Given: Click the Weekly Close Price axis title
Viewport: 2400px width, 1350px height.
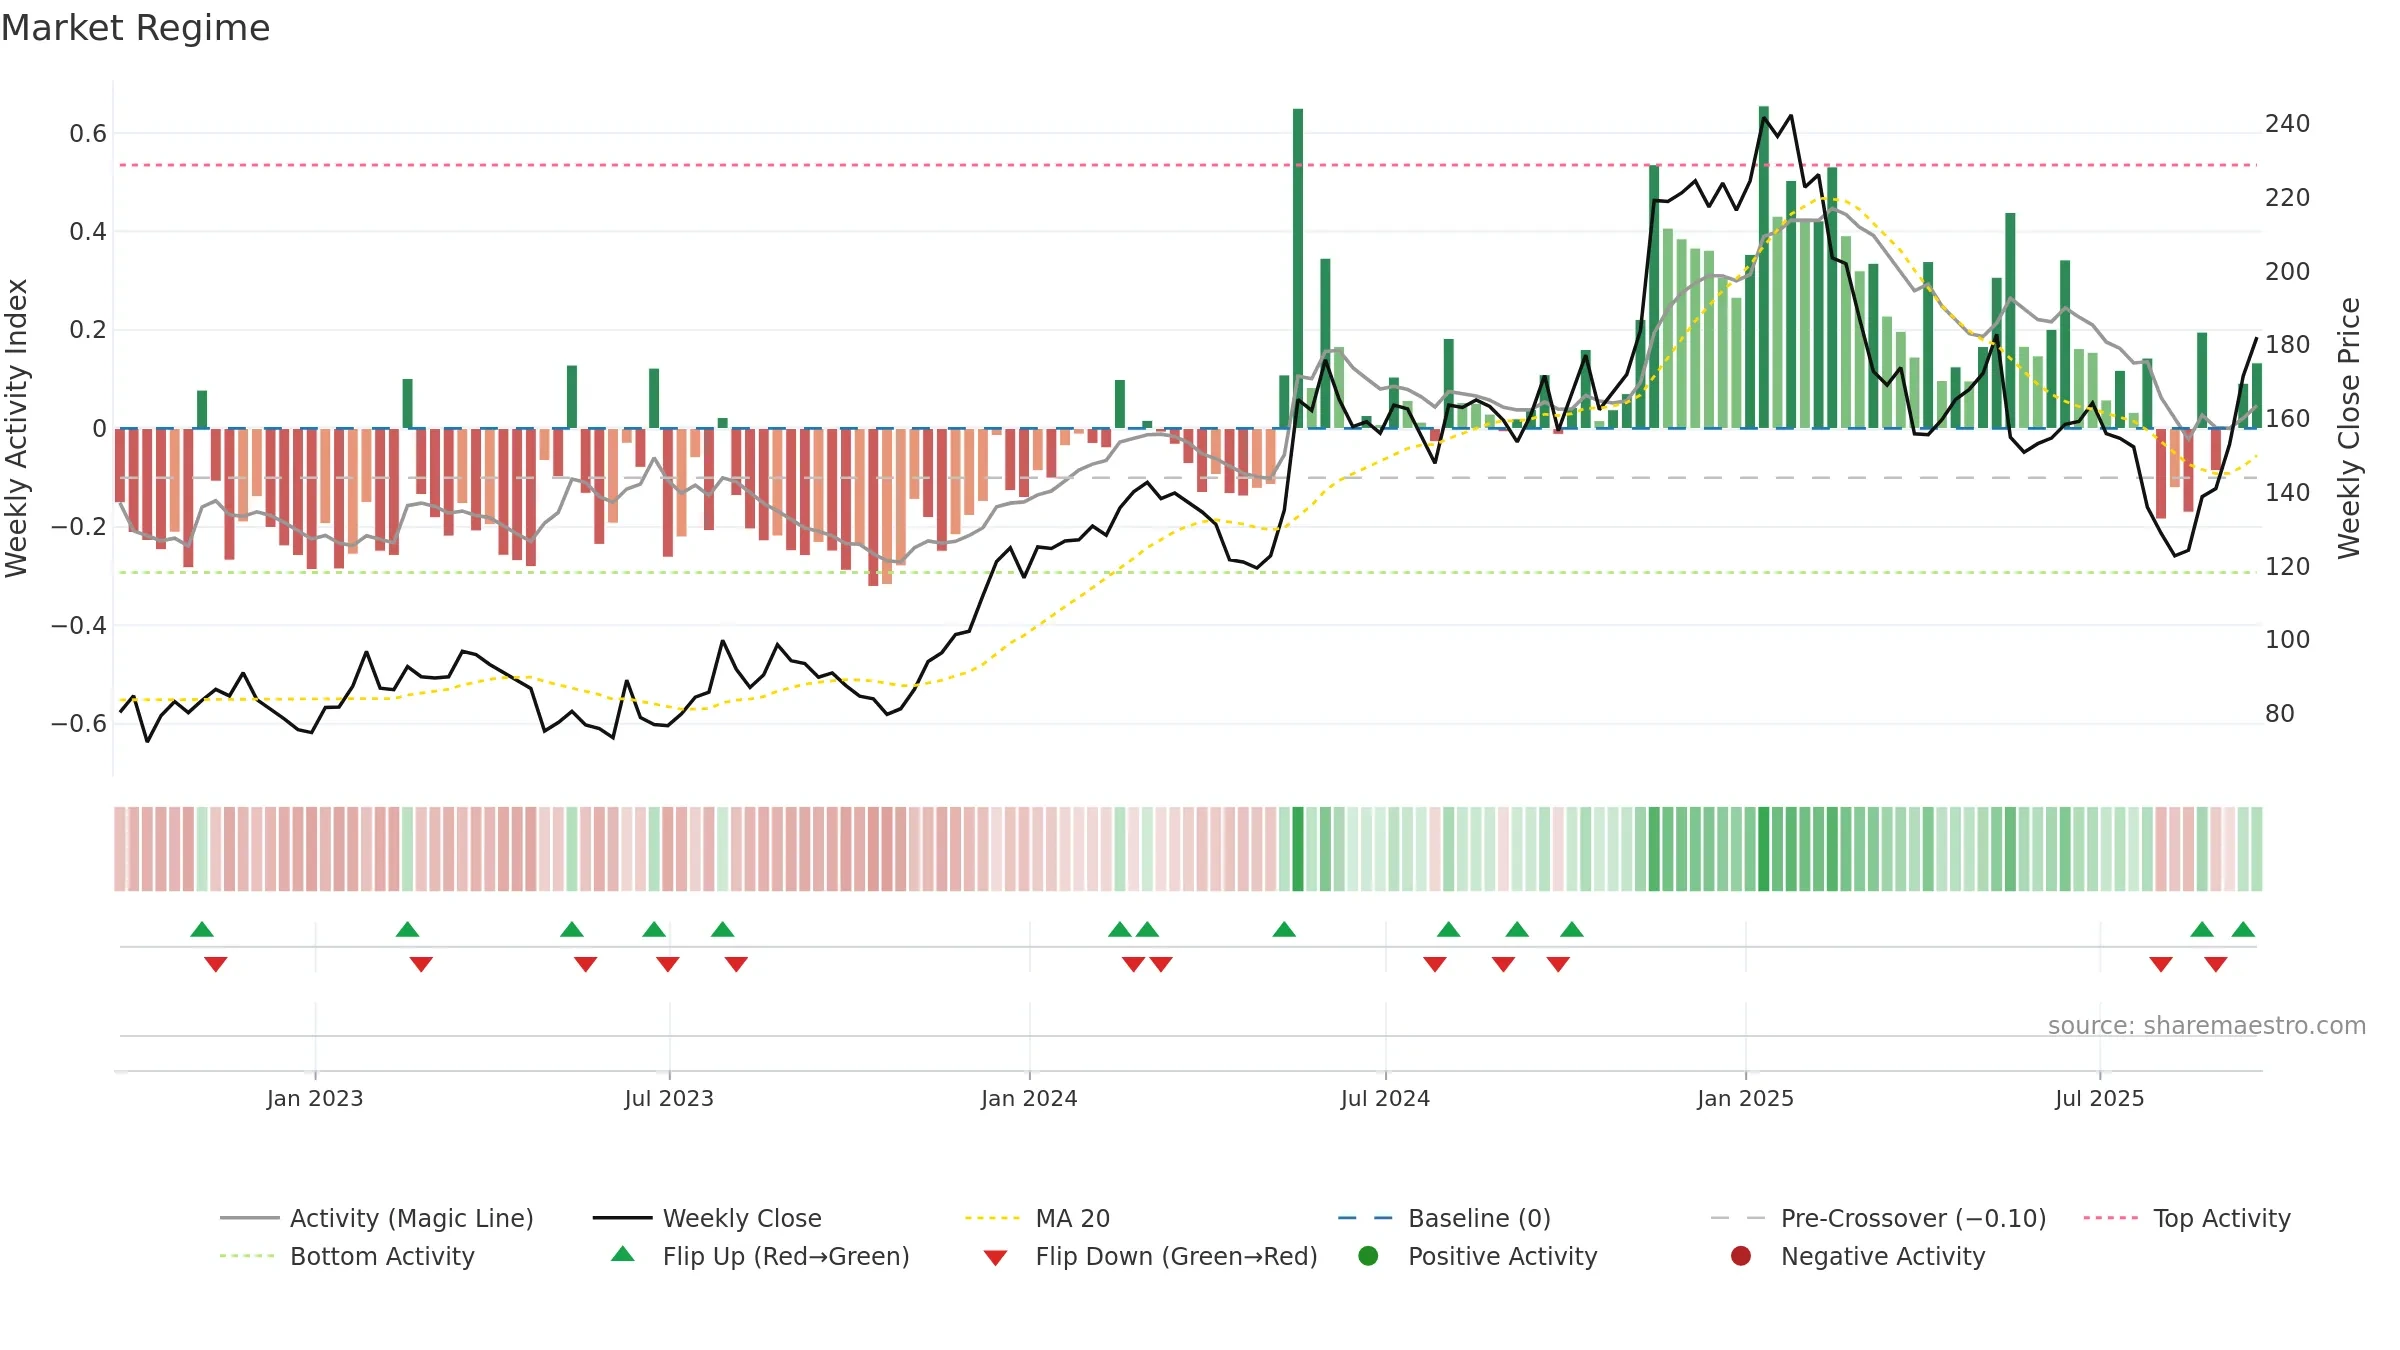Looking at the screenshot, I should 2349,428.
